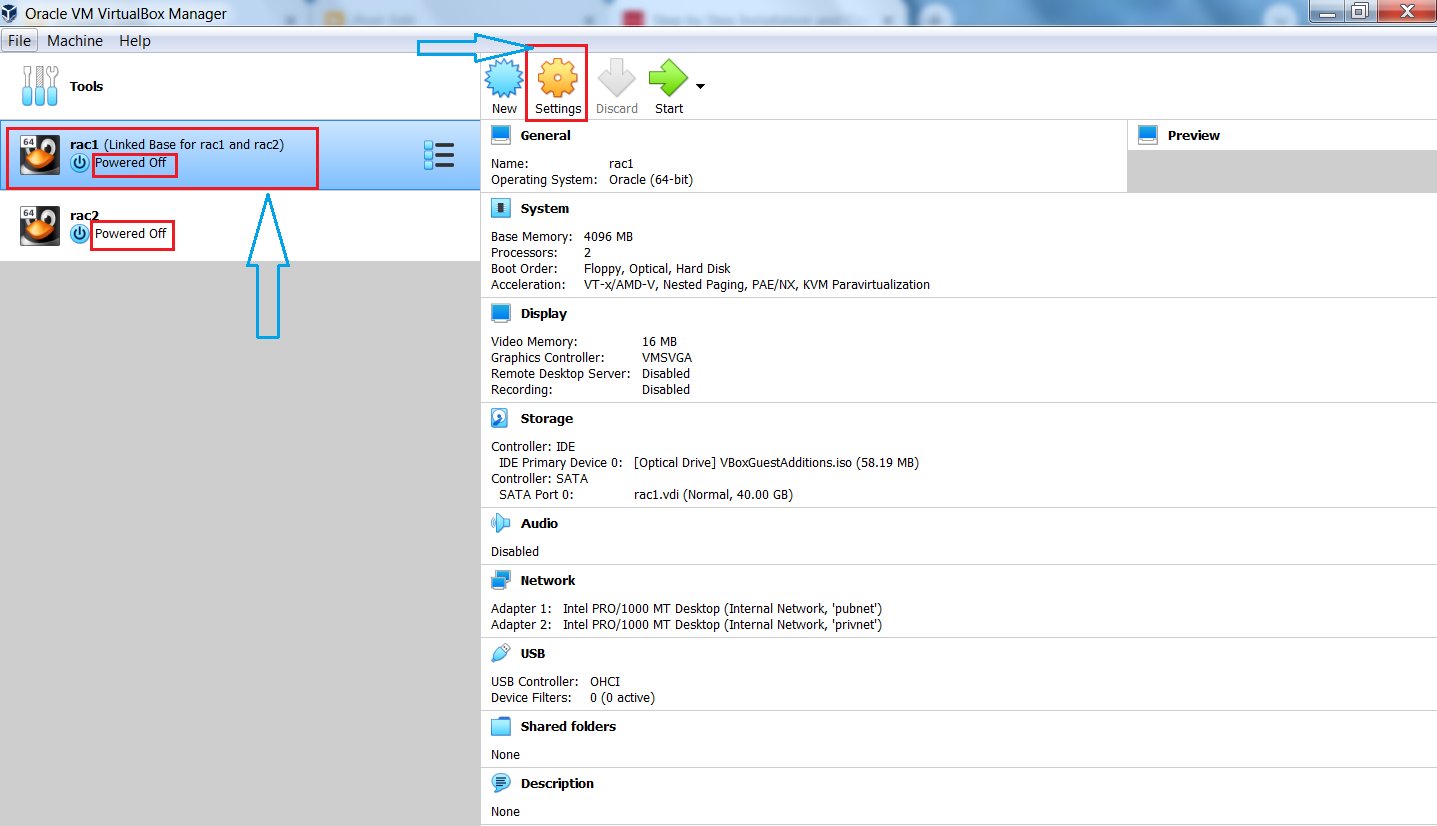The width and height of the screenshot is (1437, 826).
Task: Click the Shared folders folder icon
Action: coord(501,726)
